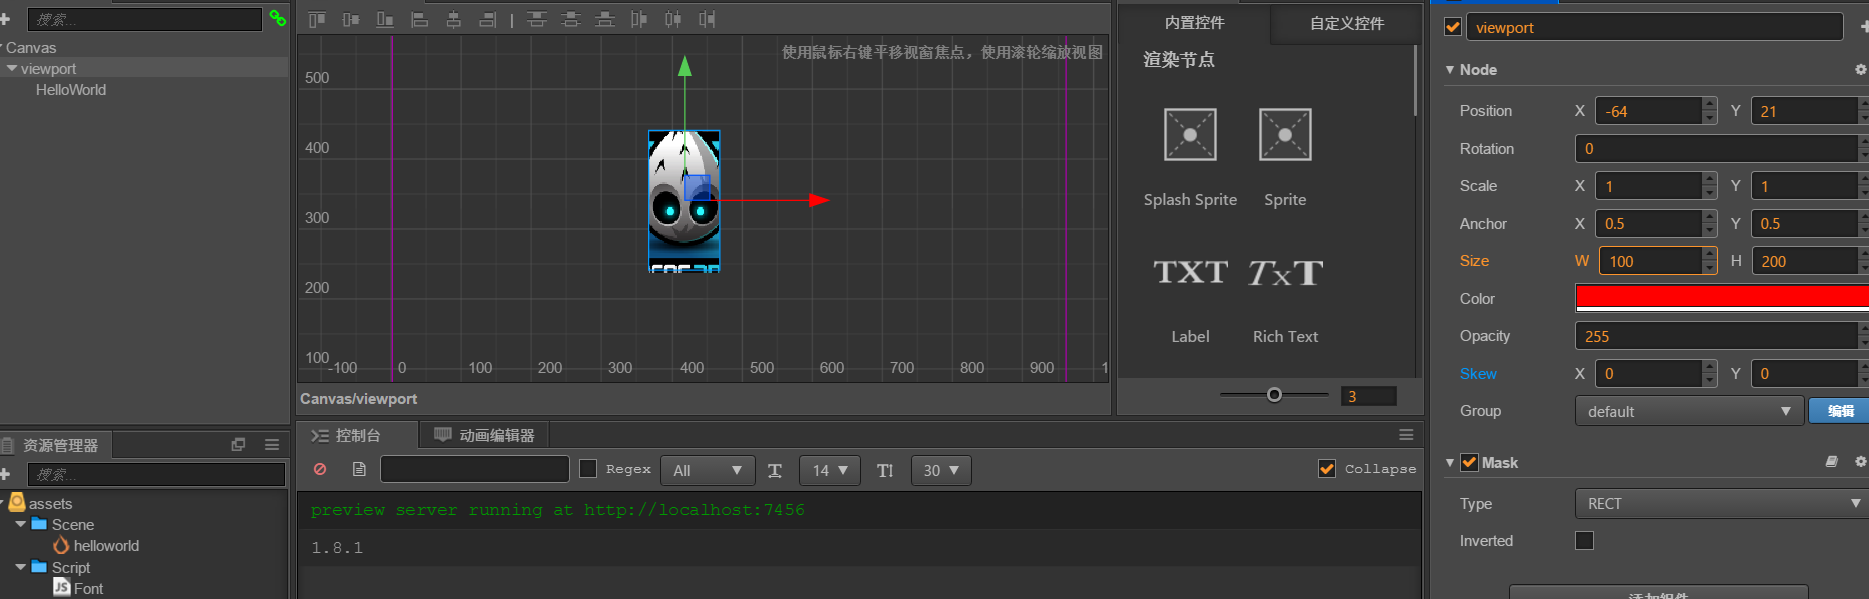The width and height of the screenshot is (1869, 599).
Task: Select the Canvas node in hierarchy
Action: 30,48
